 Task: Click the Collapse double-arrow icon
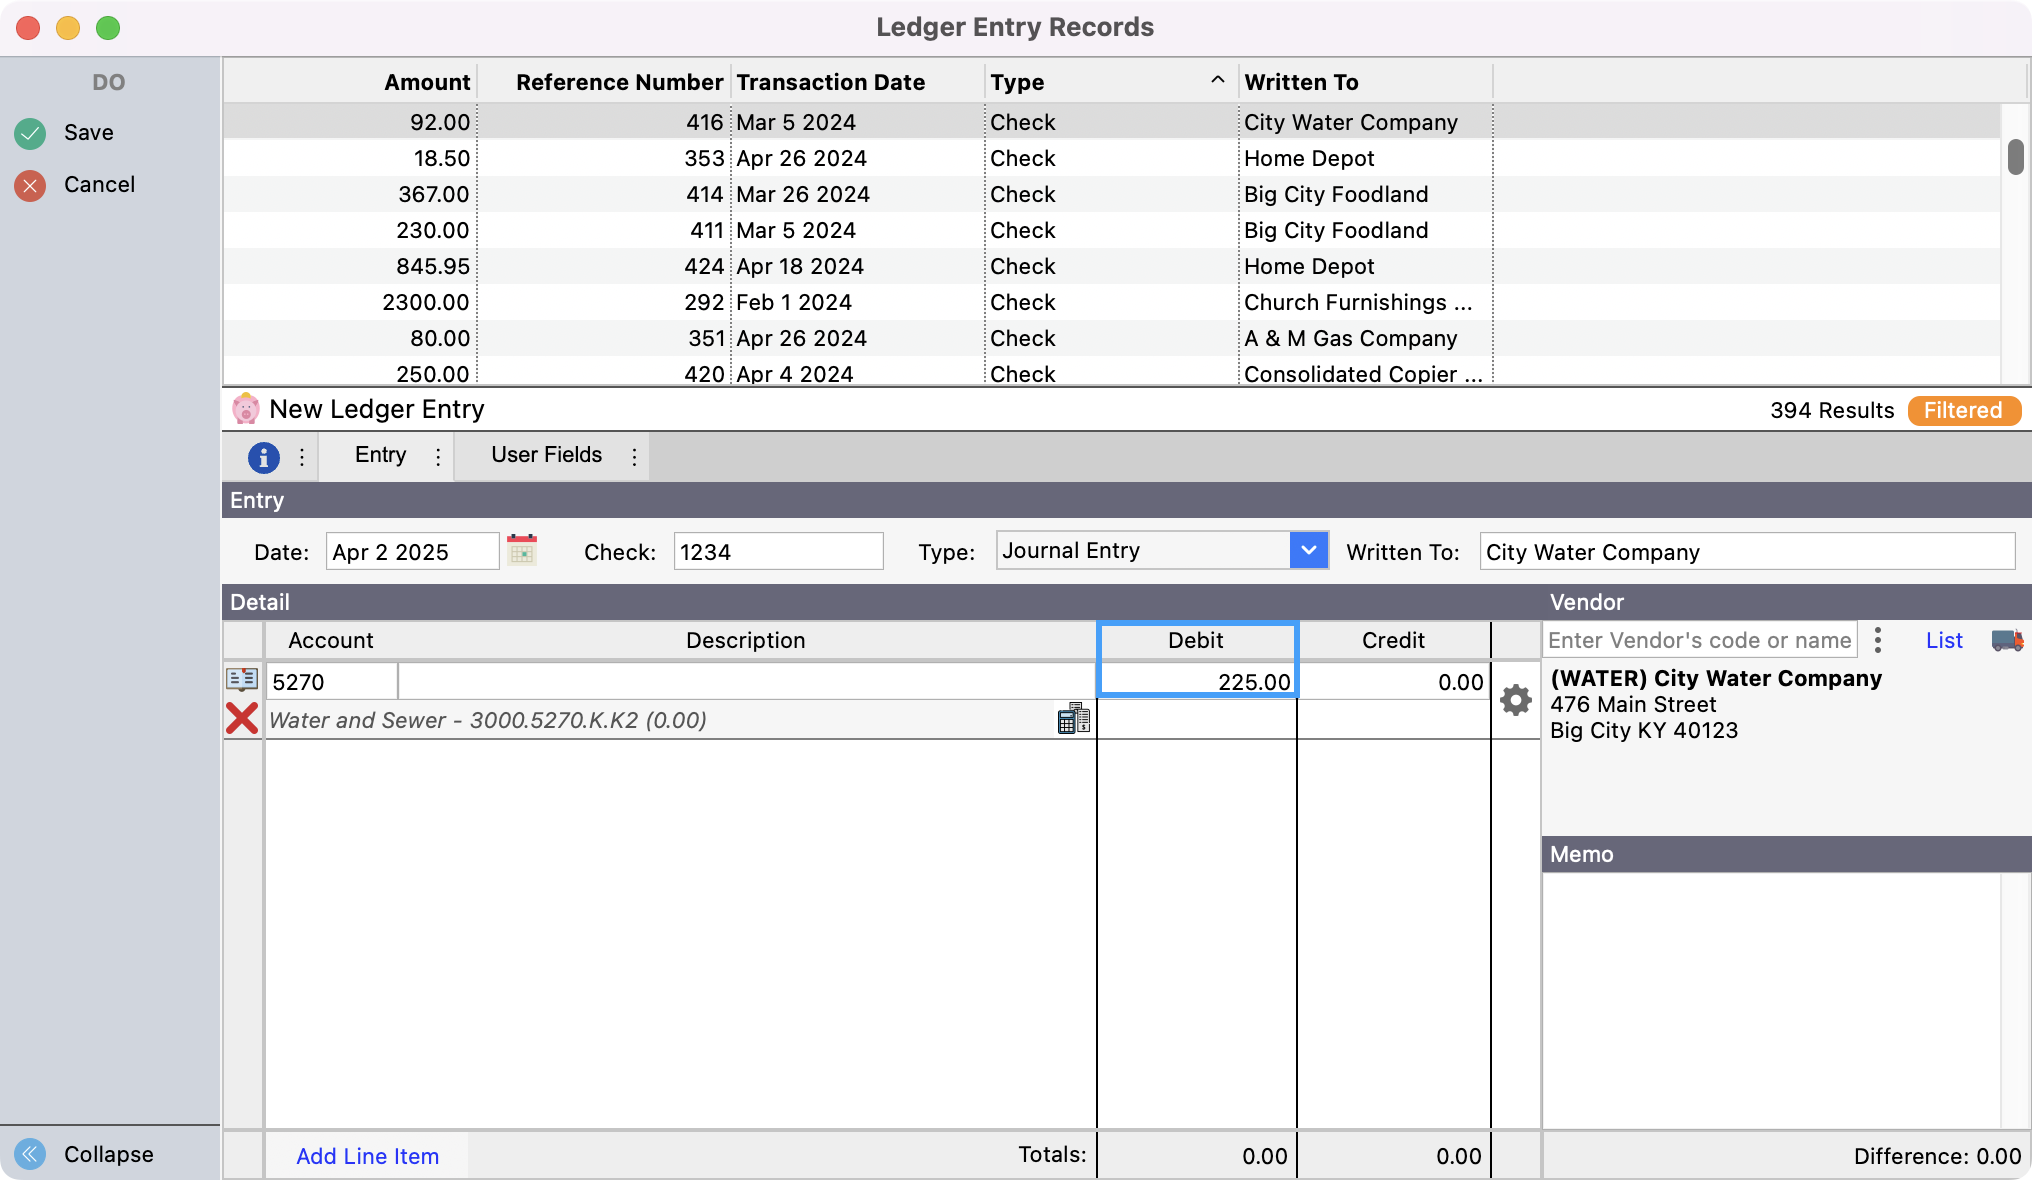(30, 1154)
